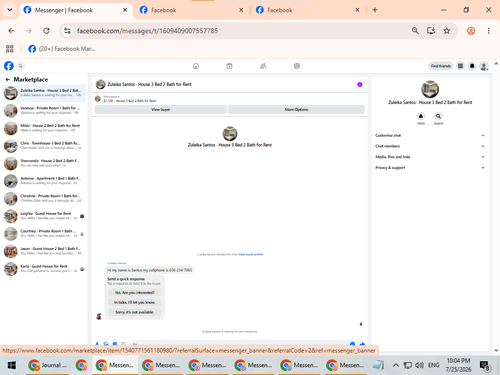Open the Leighla Guest House conversation
This screenshot has height=375, width=500.
(44, 216)
